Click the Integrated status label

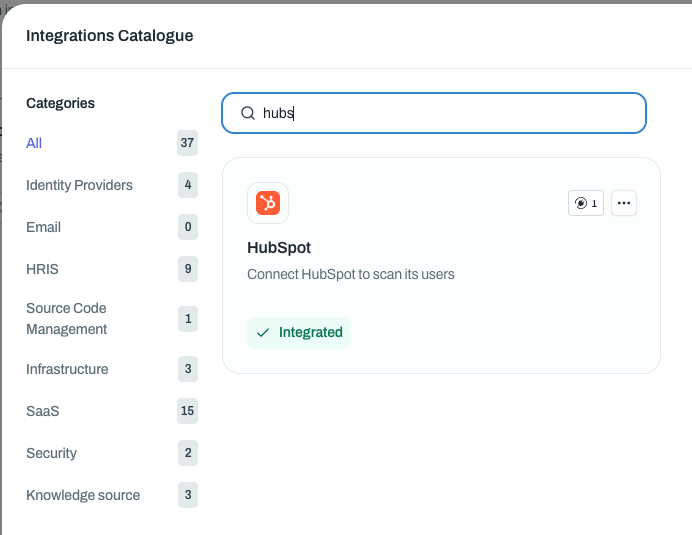point(310,333)
